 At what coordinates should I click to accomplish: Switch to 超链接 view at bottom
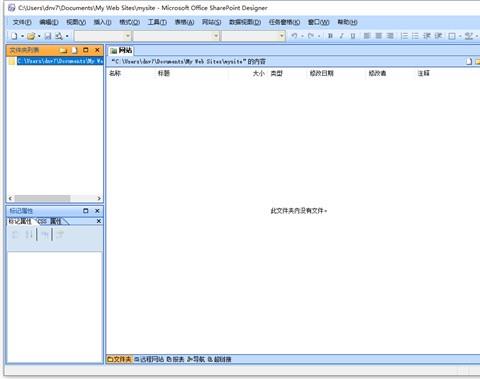click(219, 359)
